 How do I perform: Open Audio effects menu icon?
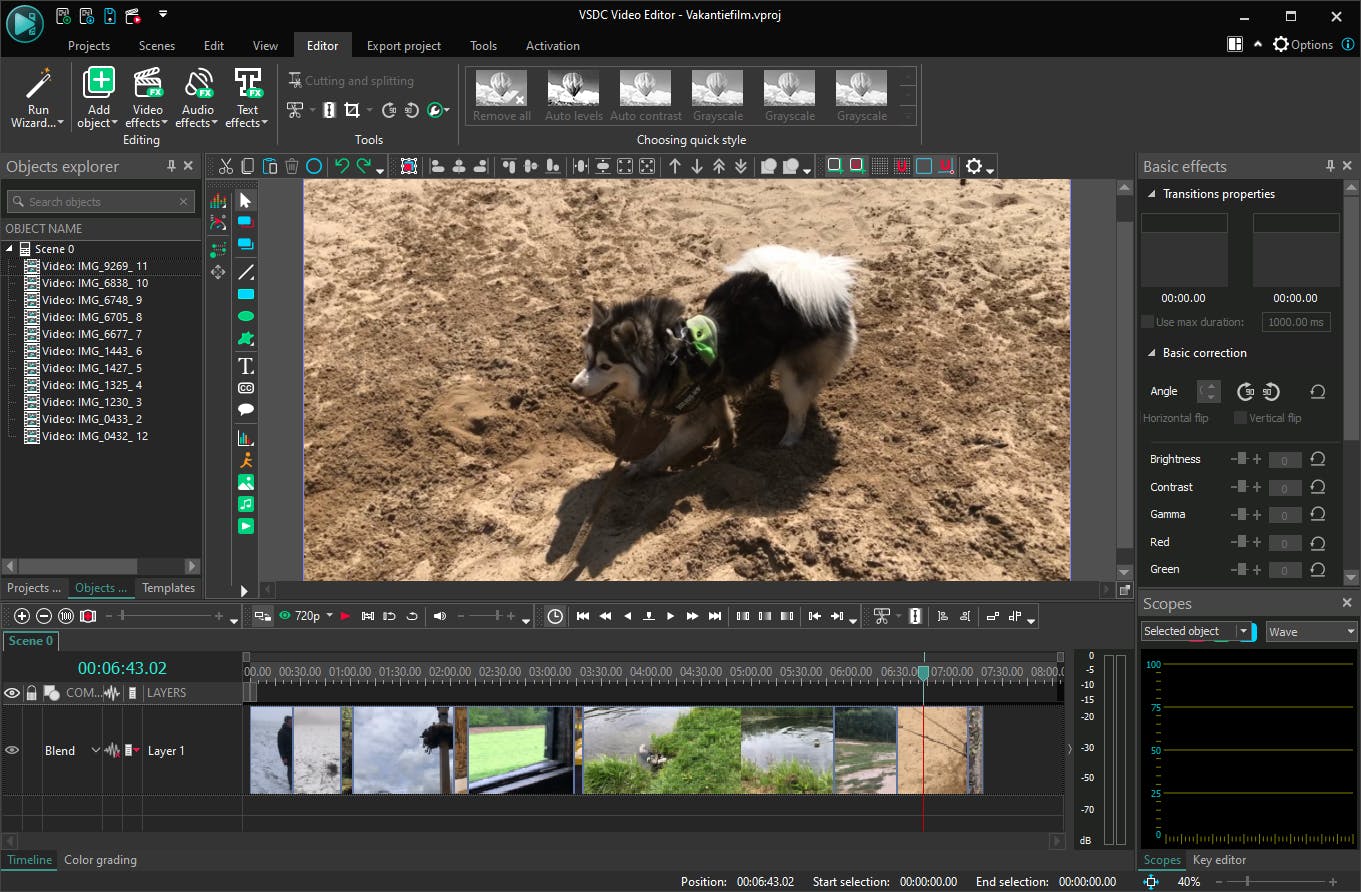[198, 84]
